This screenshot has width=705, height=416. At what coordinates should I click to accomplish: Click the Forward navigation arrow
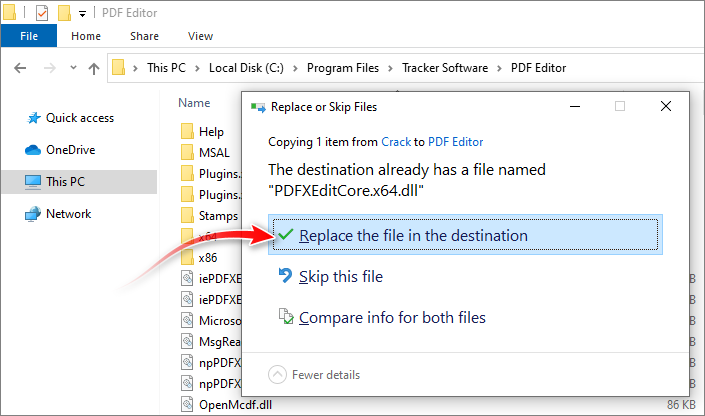click(49, 68)
